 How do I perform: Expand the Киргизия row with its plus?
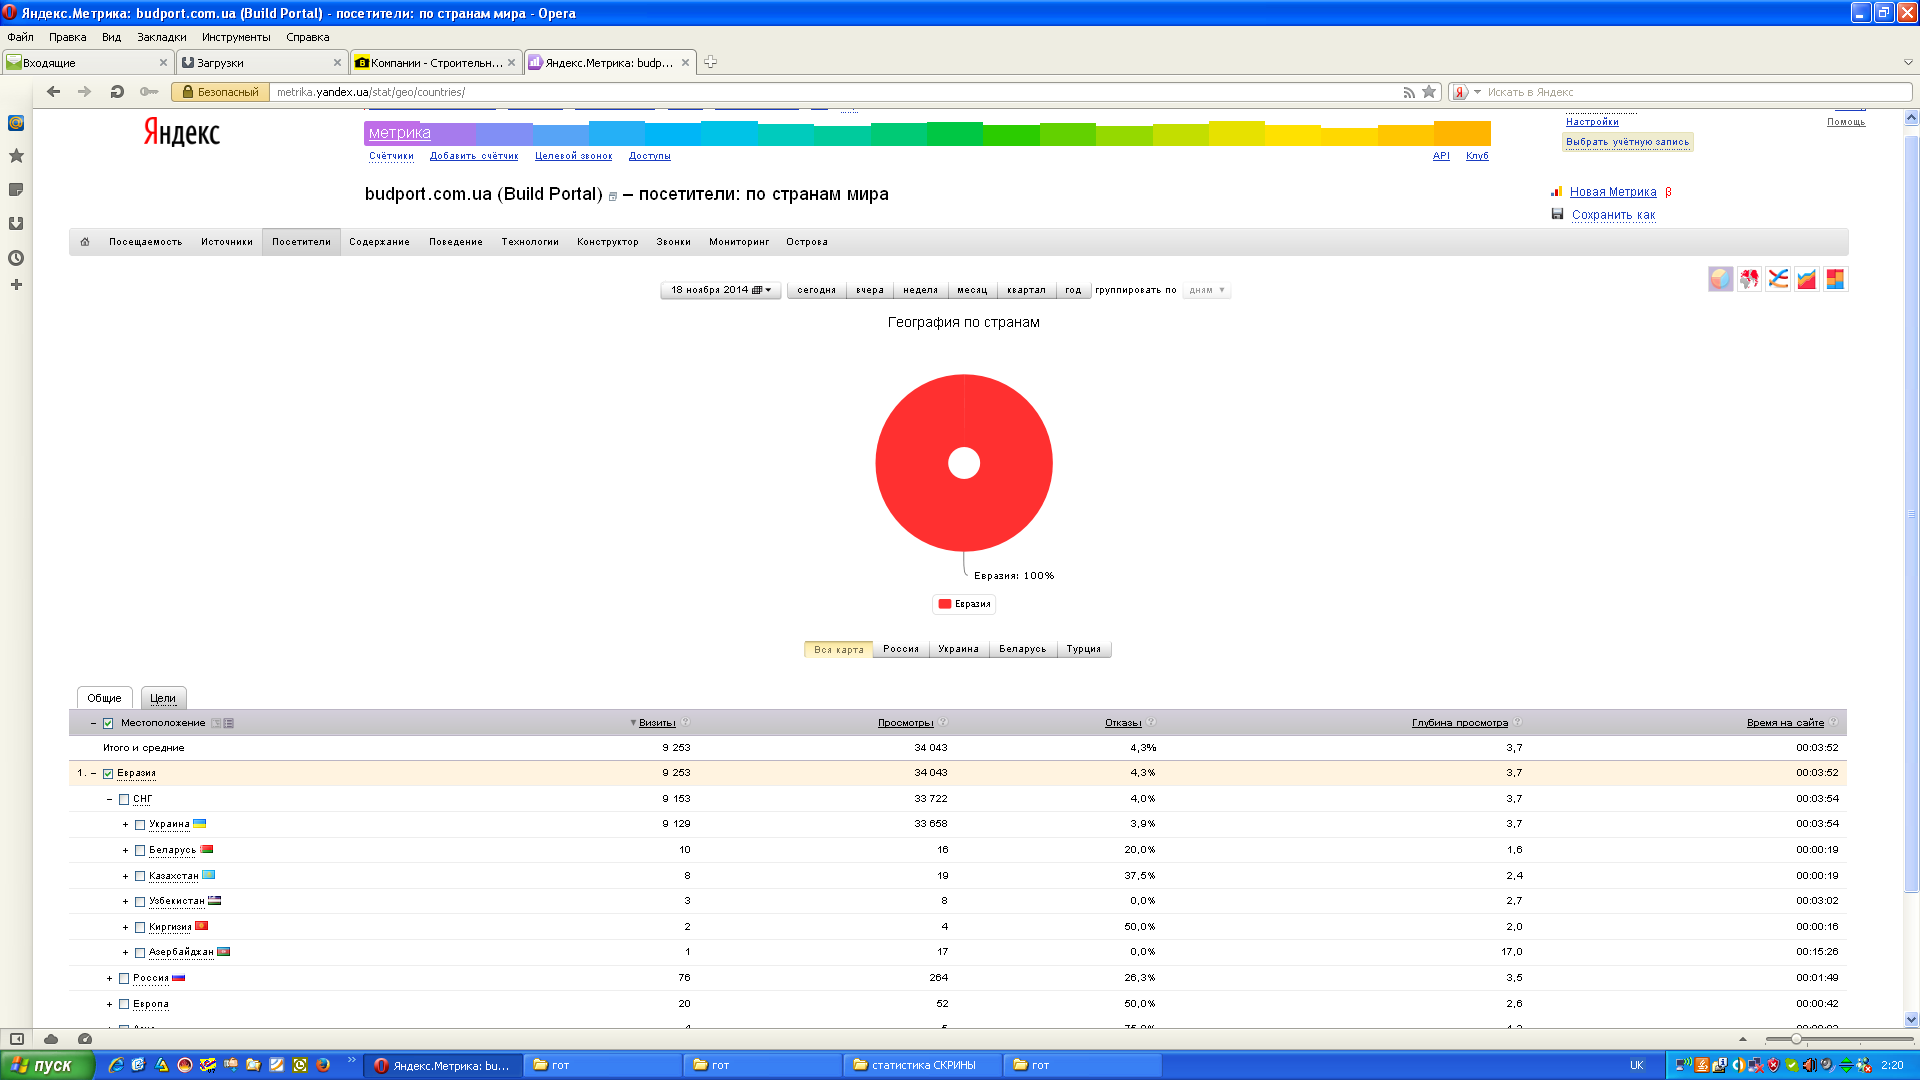(126, 928)
